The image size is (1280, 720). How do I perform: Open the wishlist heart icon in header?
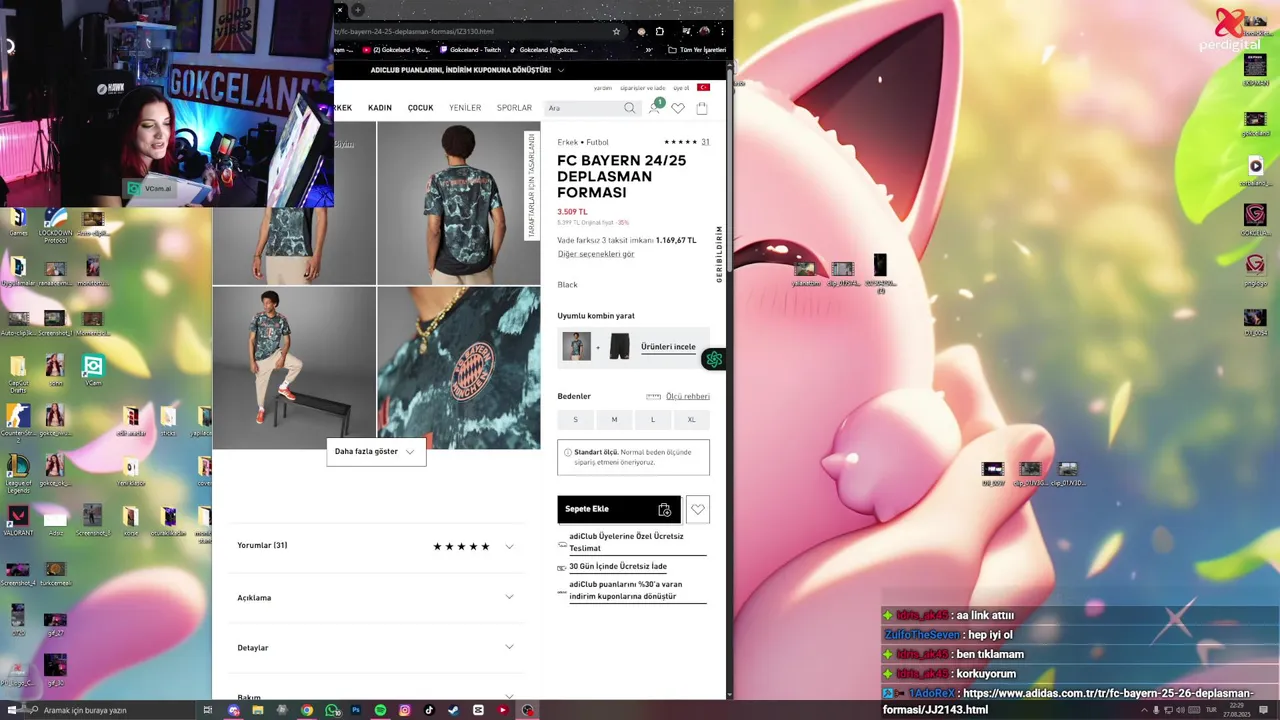click(678, 108)
